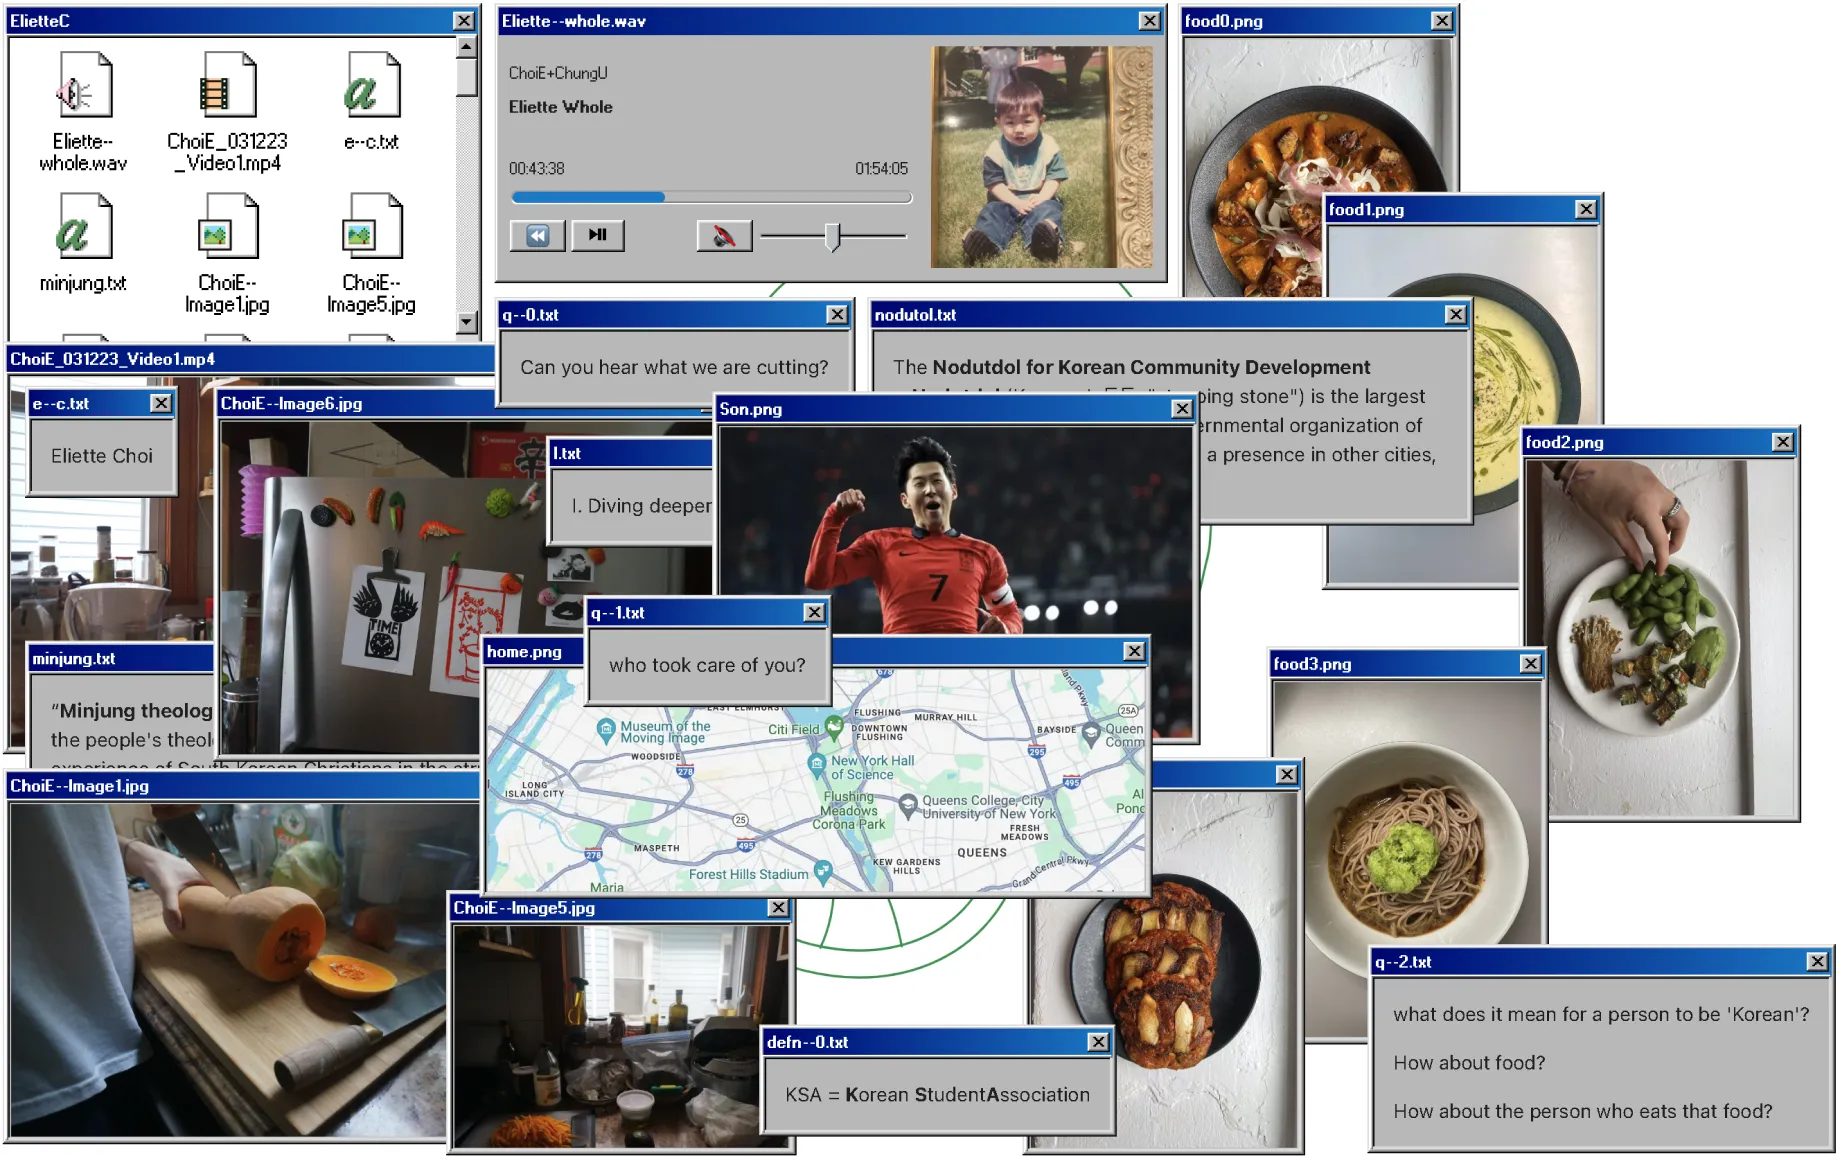Click the child photo thumbnail in audio player
This screenshot has height=1158, width=1840.
coord(1042,157)
